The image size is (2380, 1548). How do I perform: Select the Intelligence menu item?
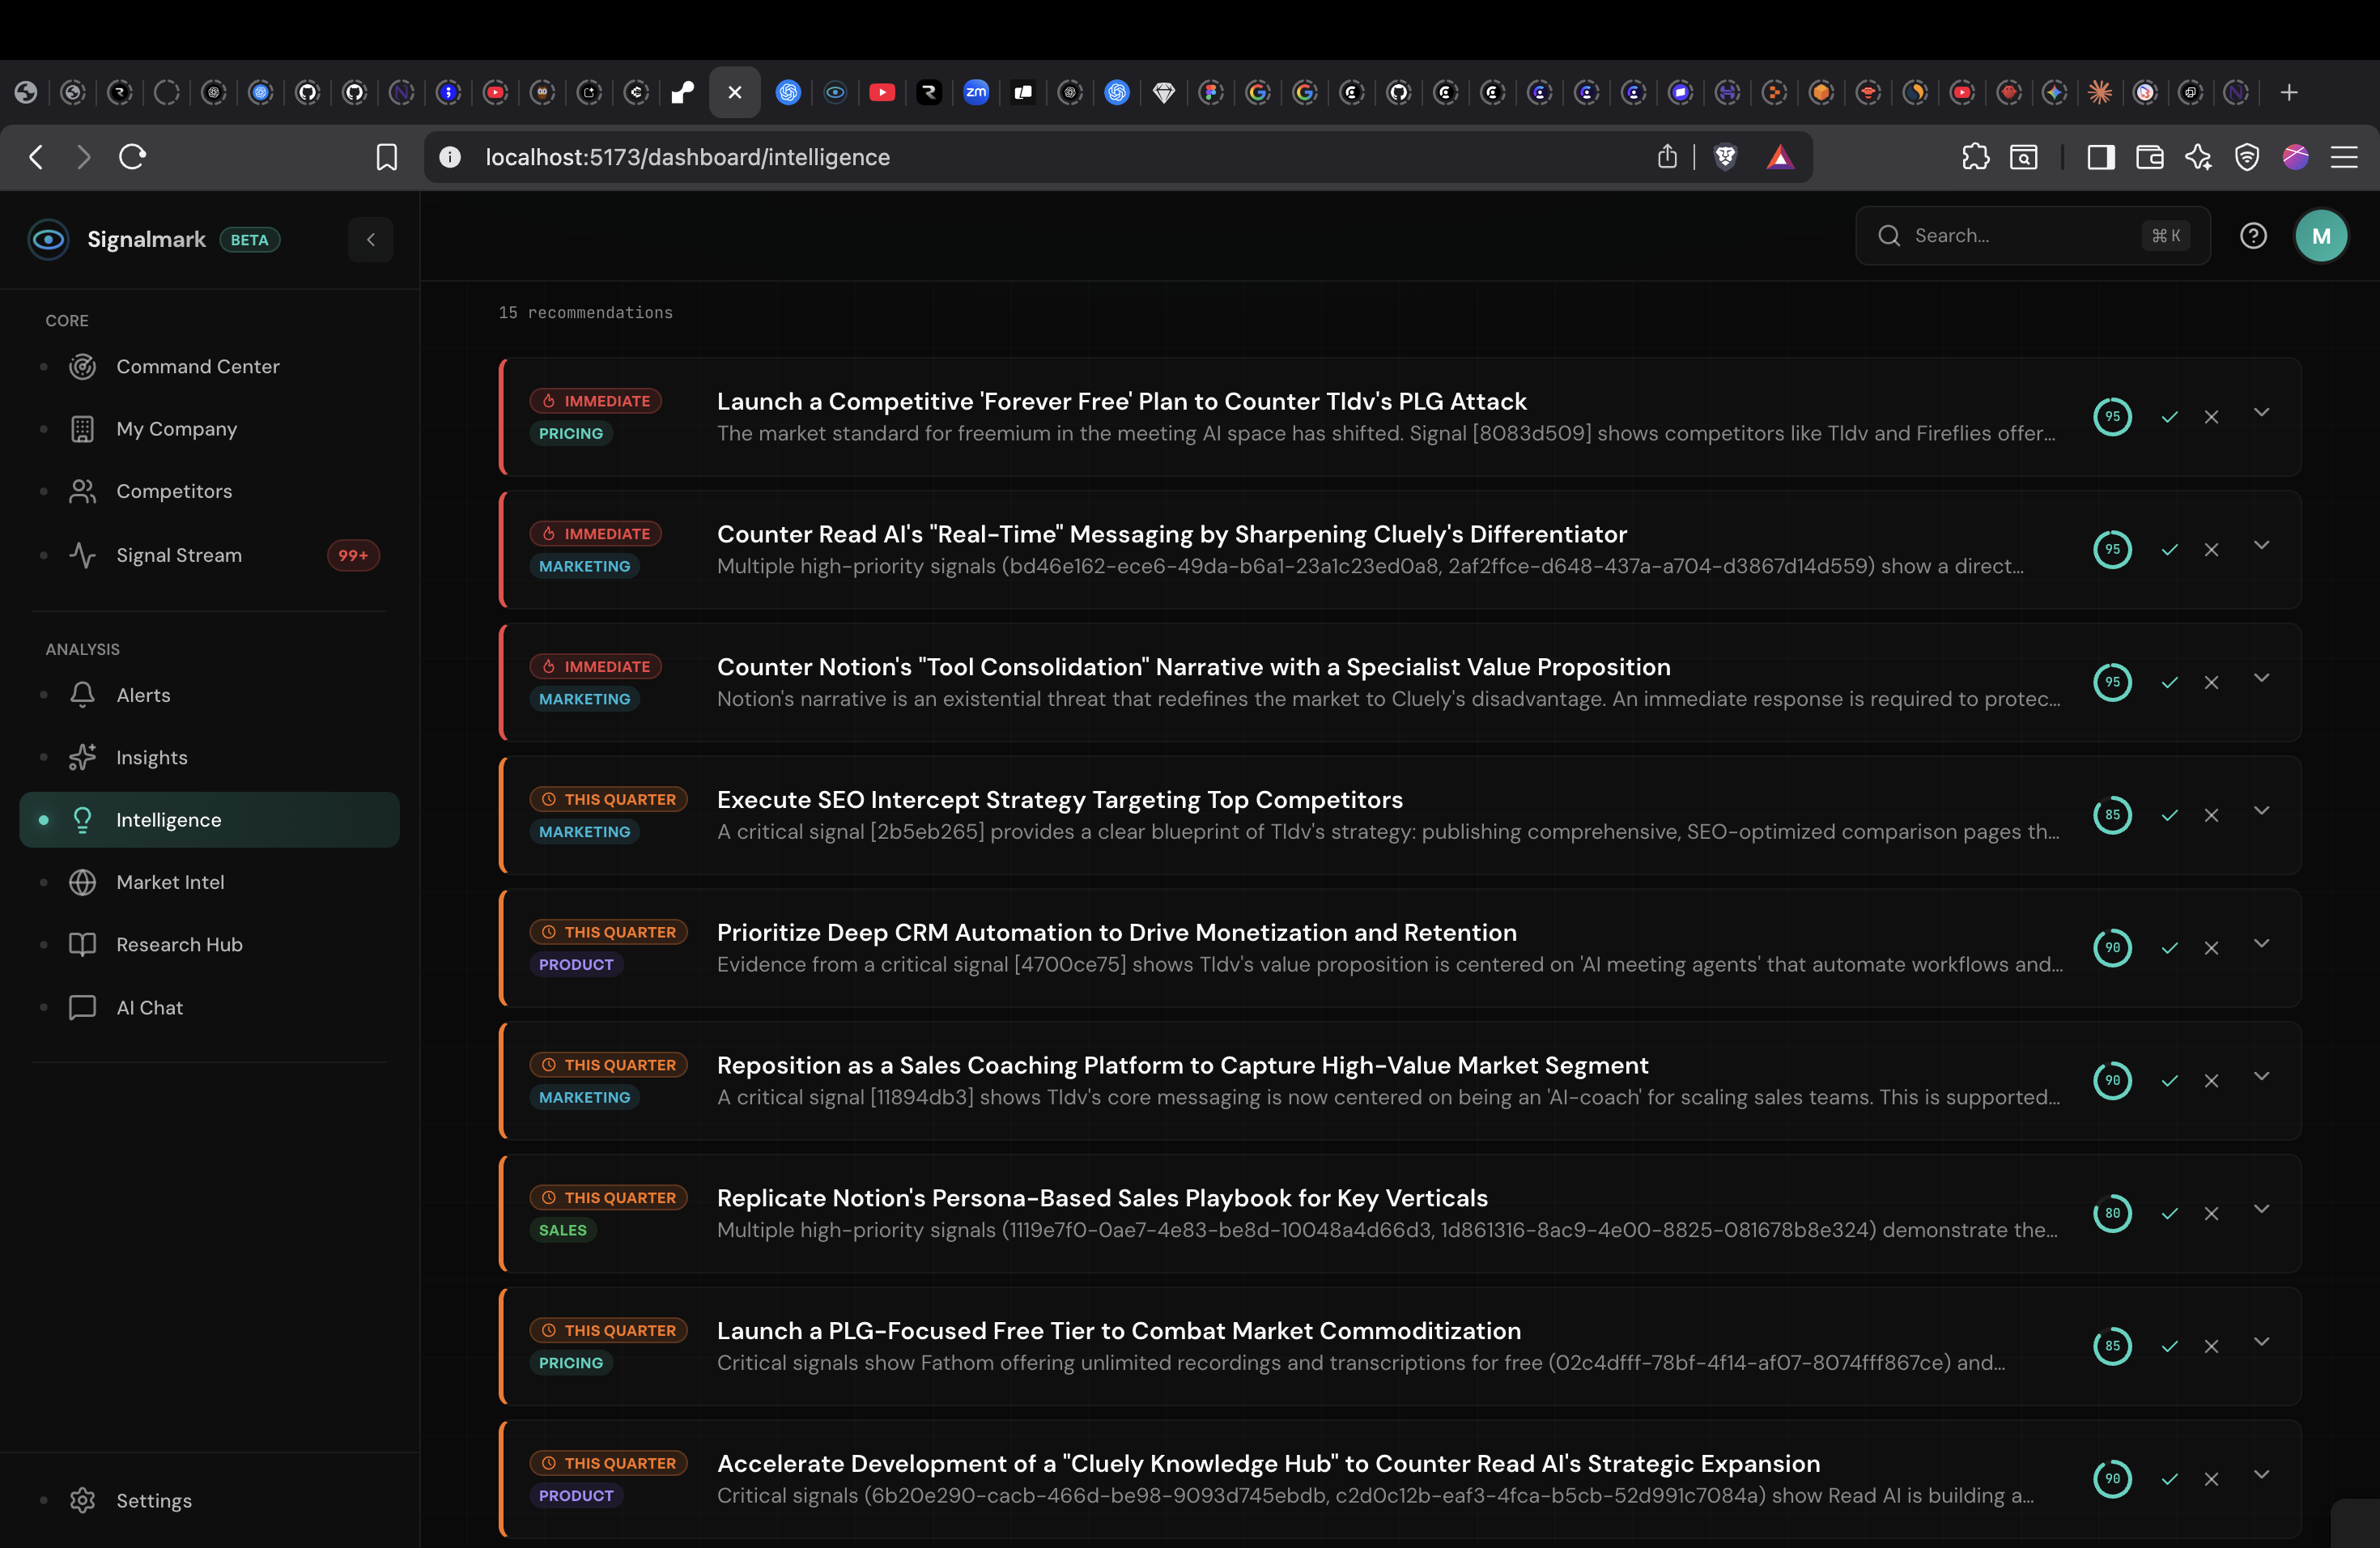click(x=168, y=819)
